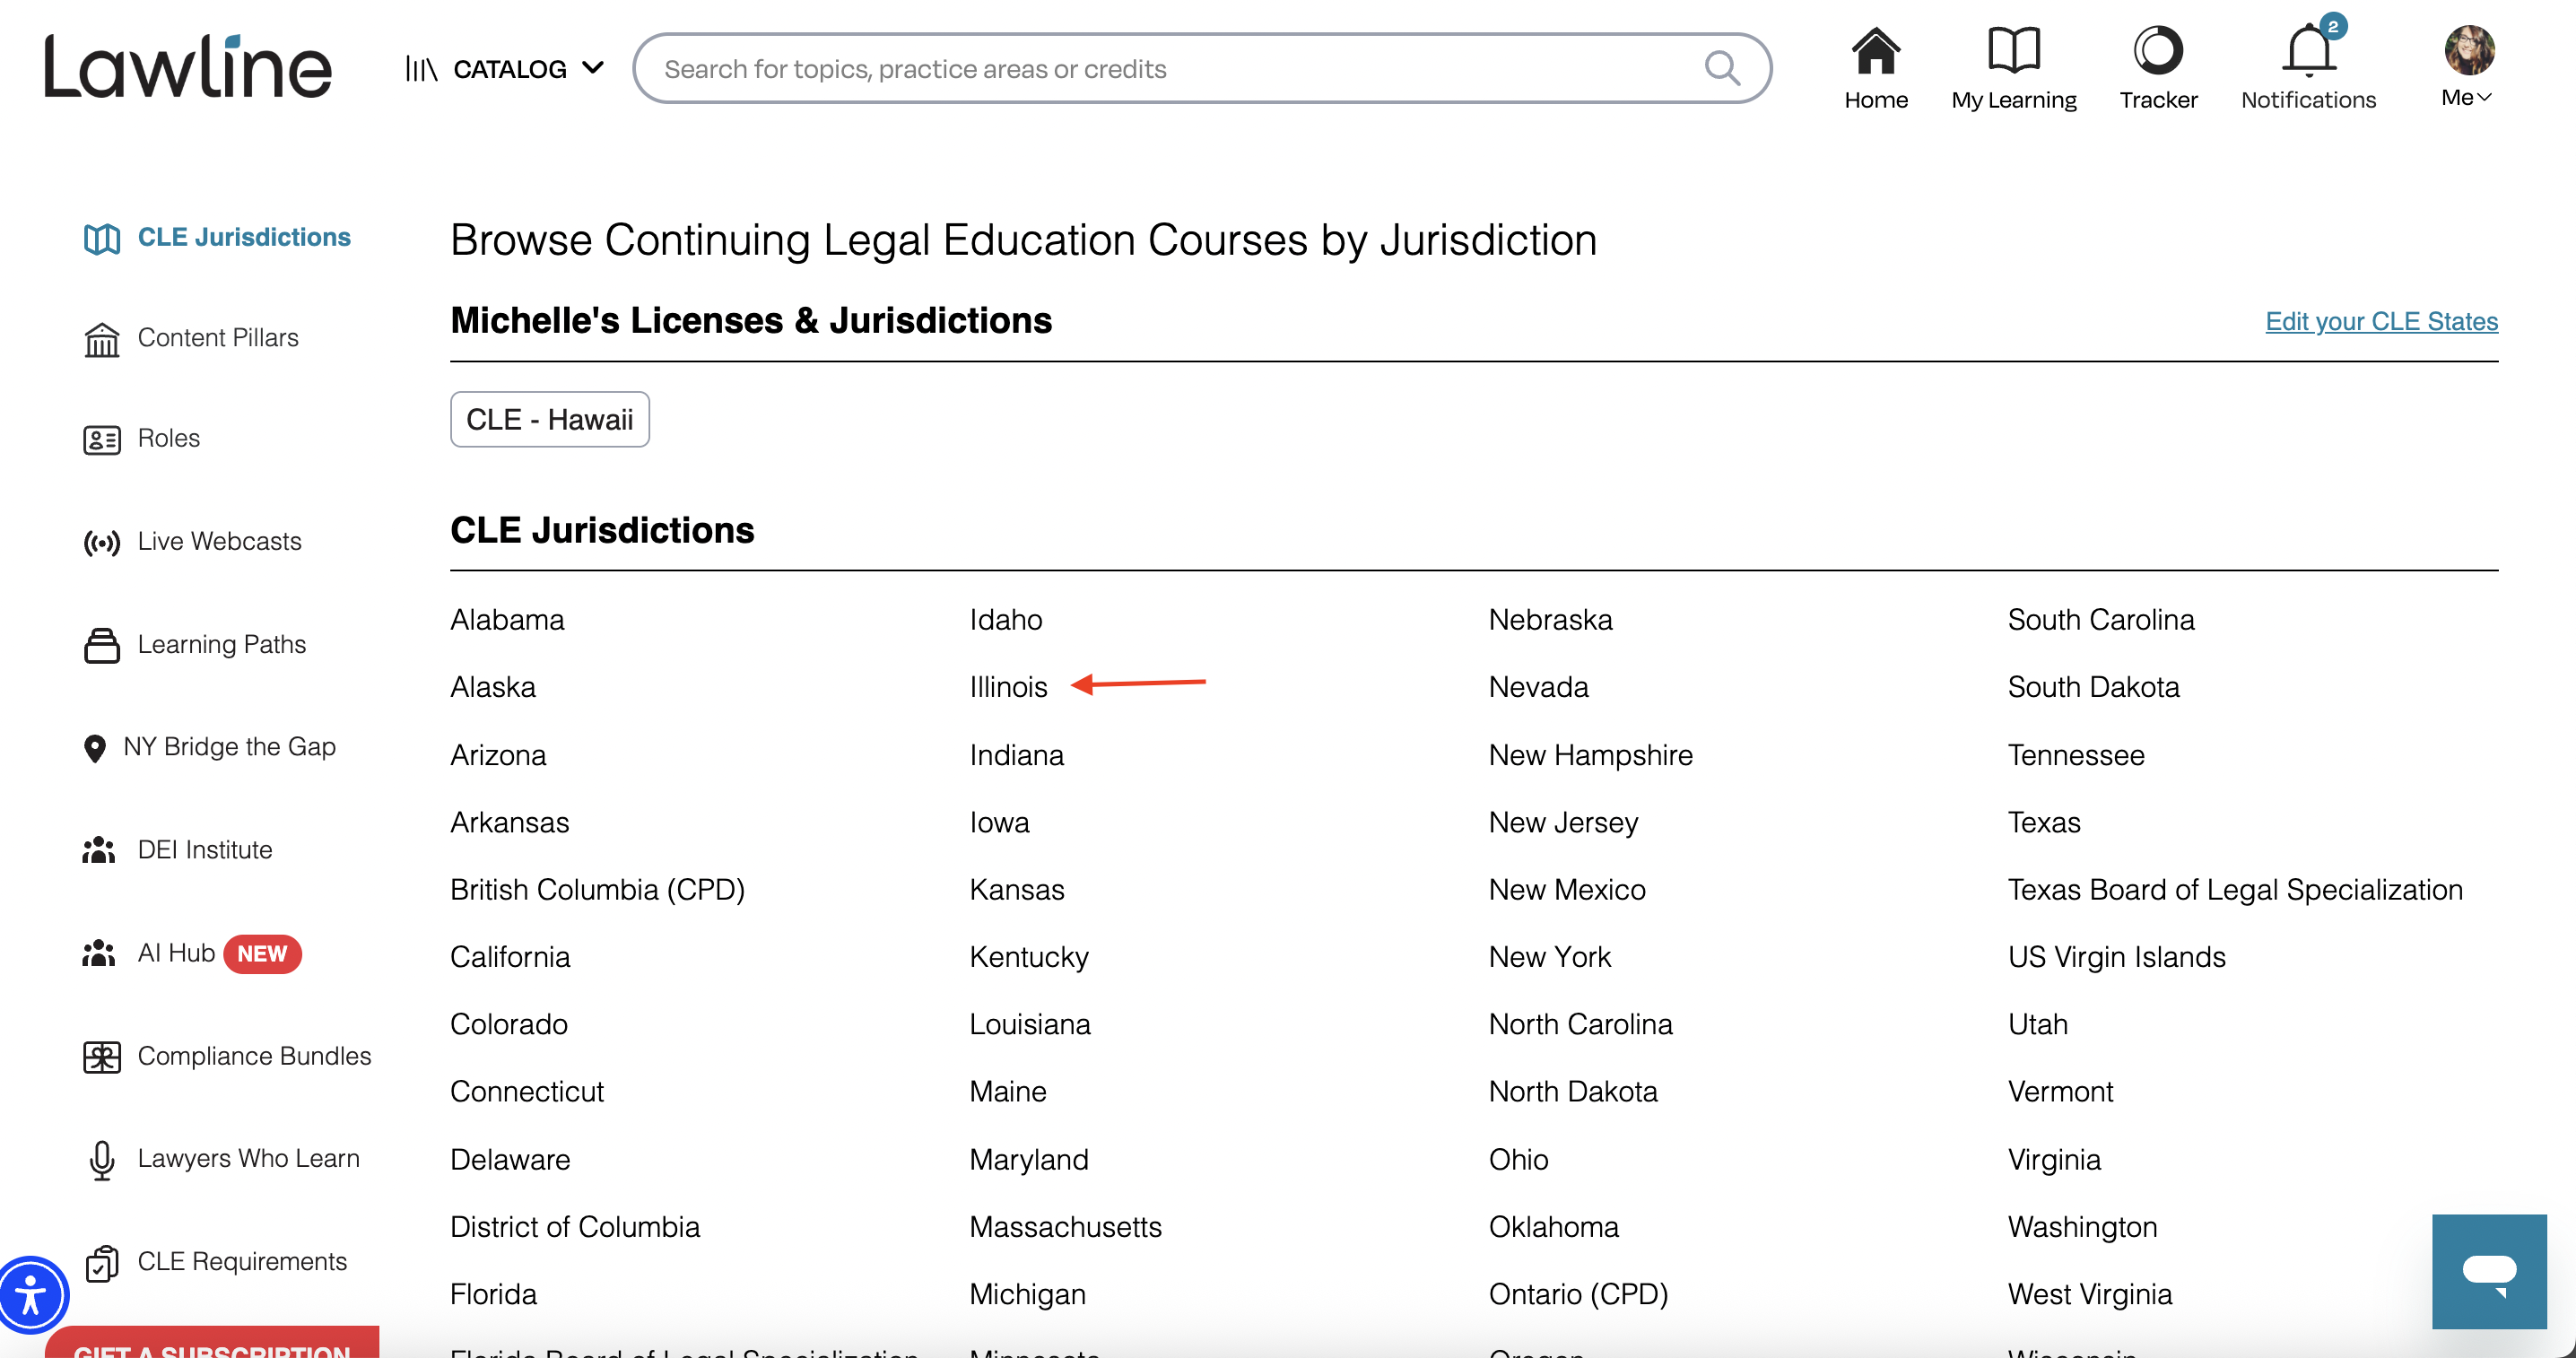
Task: Open the South Carolina jurisdiction link
Action: click(x=2101, y=620)
